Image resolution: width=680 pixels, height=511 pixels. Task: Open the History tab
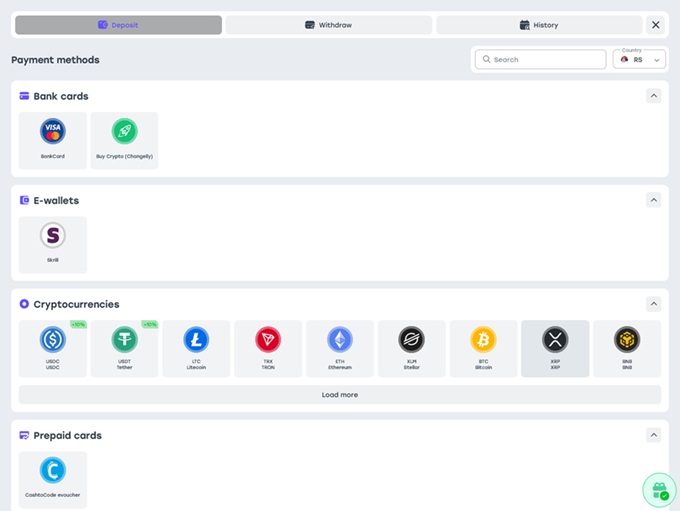(x=539, y=25)
